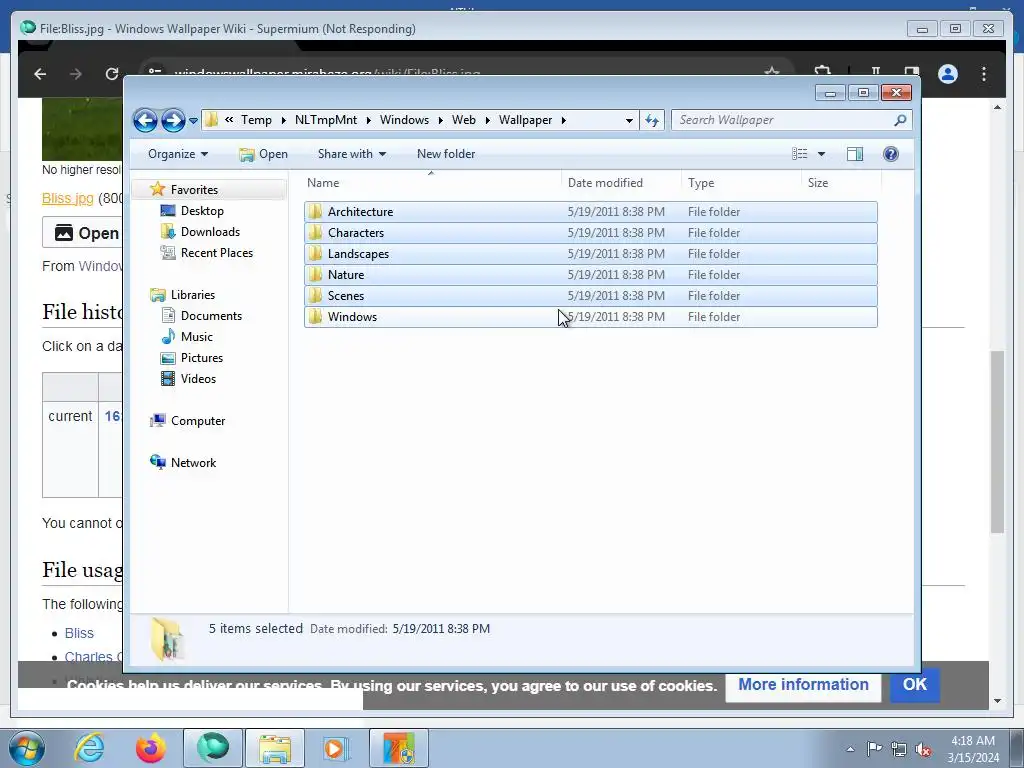Screen dimensions: 1024x768
Task: Sort by the Size column header
Action: pos(841,183)
